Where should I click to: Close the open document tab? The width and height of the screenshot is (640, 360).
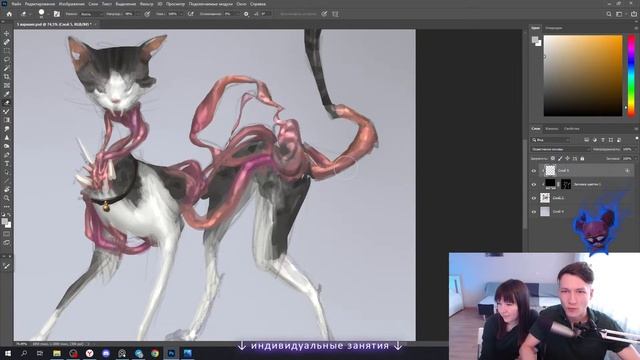click(95, 24)
